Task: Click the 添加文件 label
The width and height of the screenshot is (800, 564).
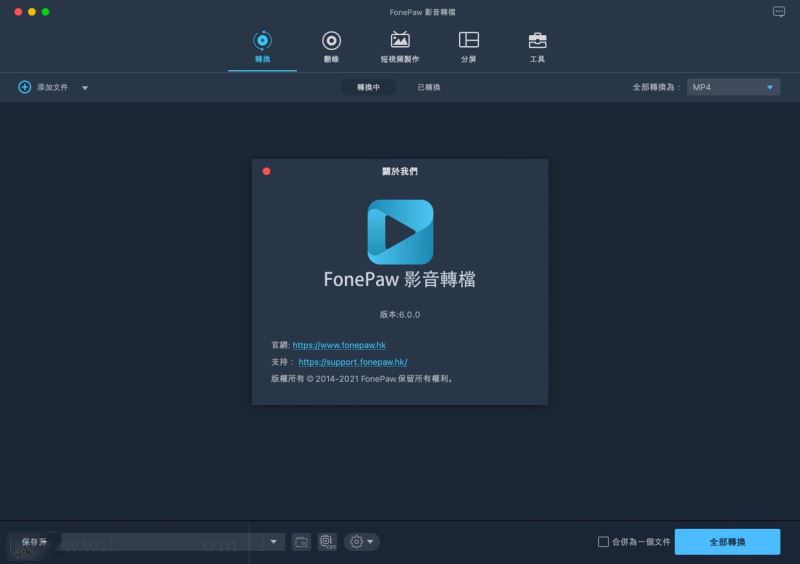Action: click(x=52, y=87)
